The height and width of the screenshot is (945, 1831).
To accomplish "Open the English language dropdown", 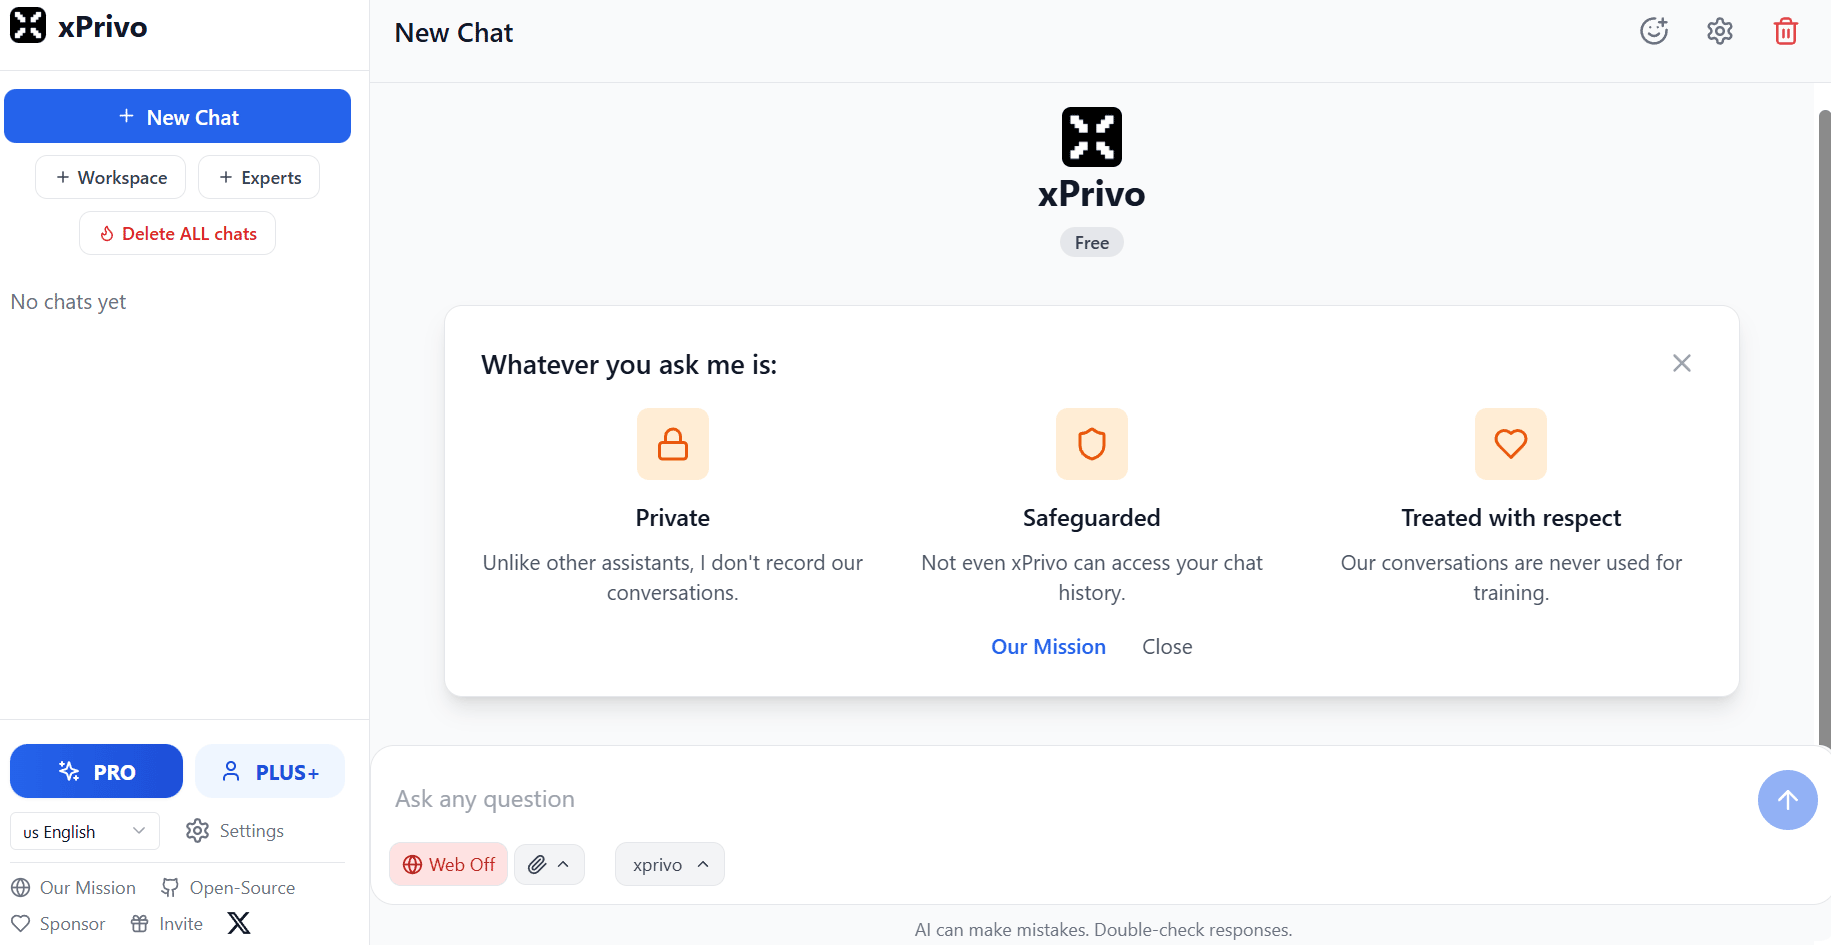I will pos(85,832).
